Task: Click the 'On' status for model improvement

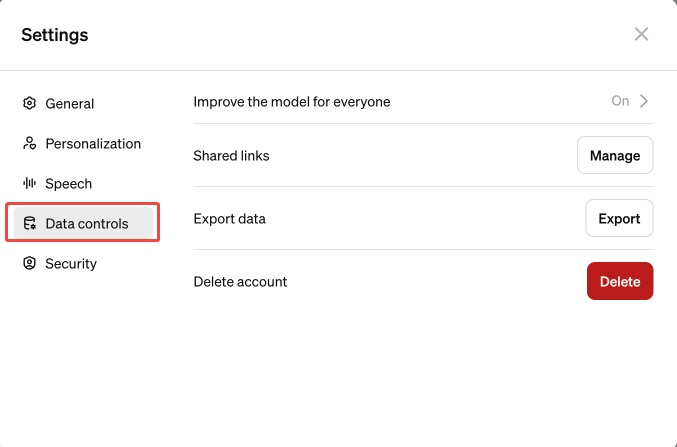Action: coord(620,101)
